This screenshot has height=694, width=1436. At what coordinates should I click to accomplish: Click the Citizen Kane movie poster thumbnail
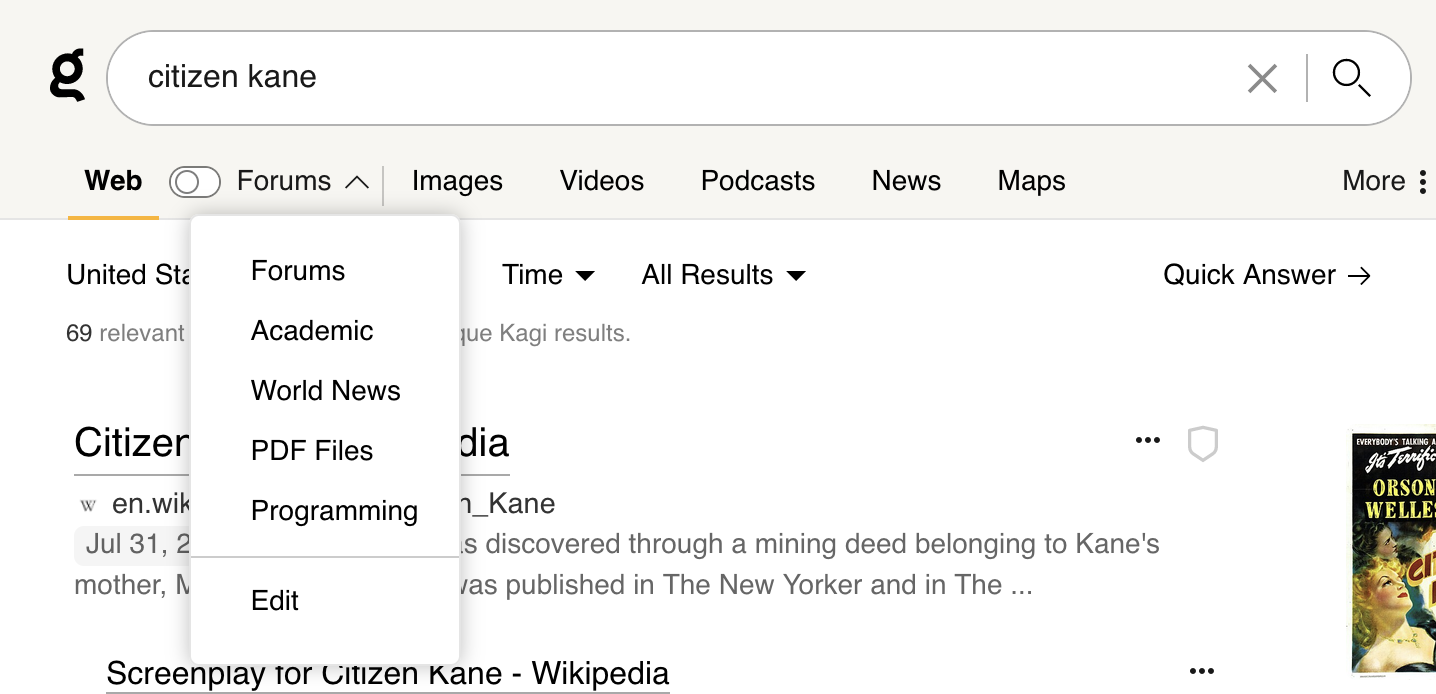click(1393, 550)
